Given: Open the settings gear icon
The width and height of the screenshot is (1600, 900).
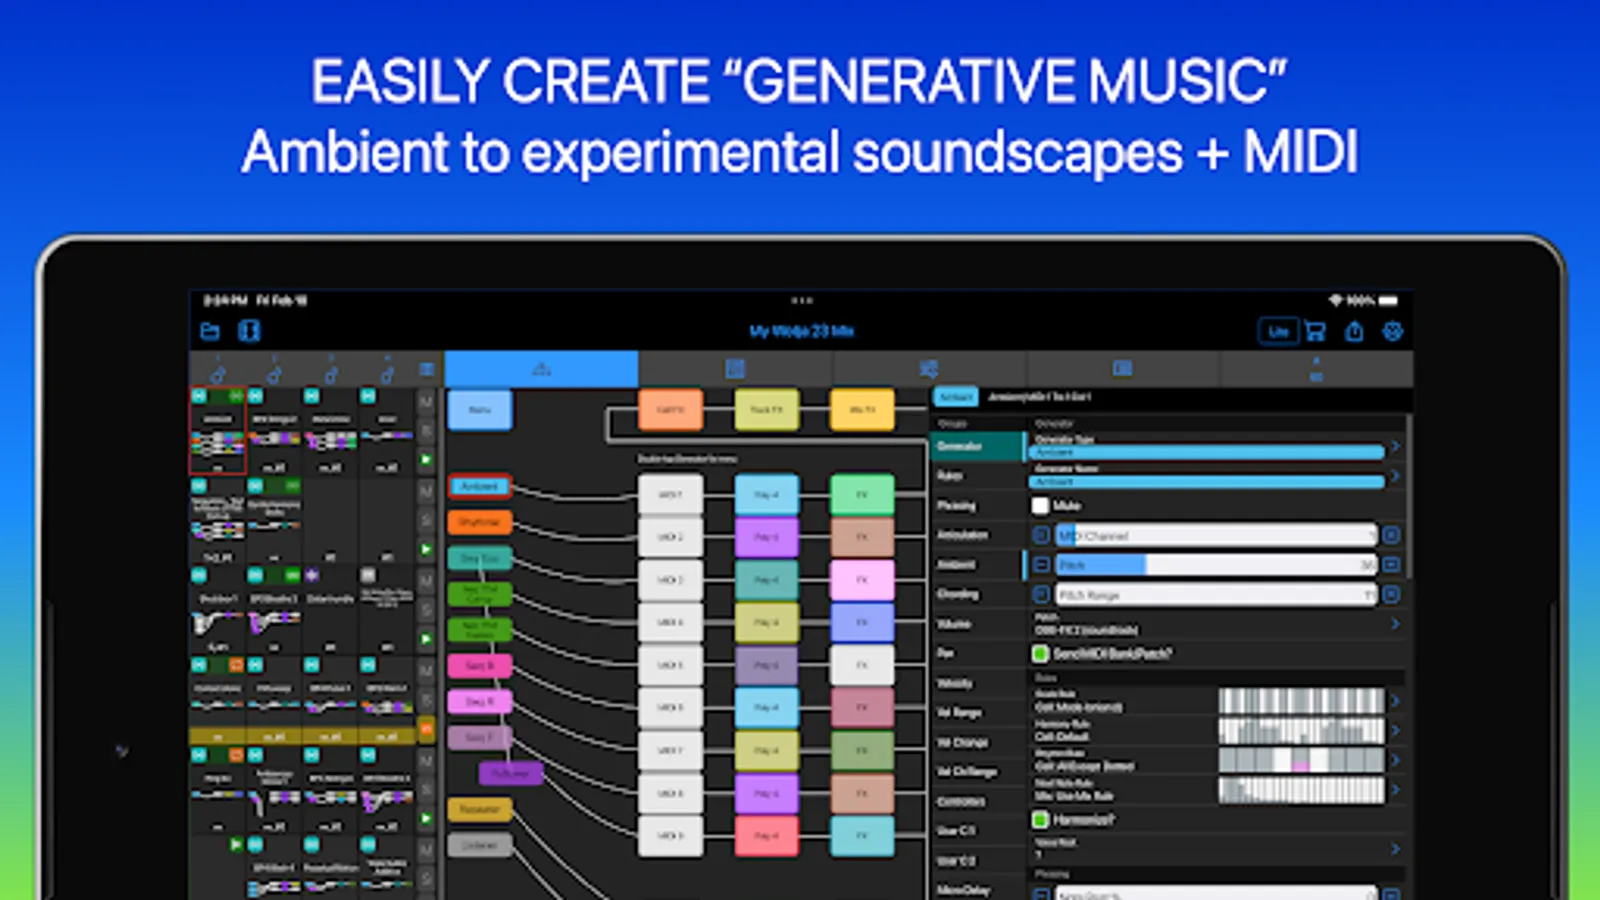Looking at the screenshot, I should tap(1392, 331).
